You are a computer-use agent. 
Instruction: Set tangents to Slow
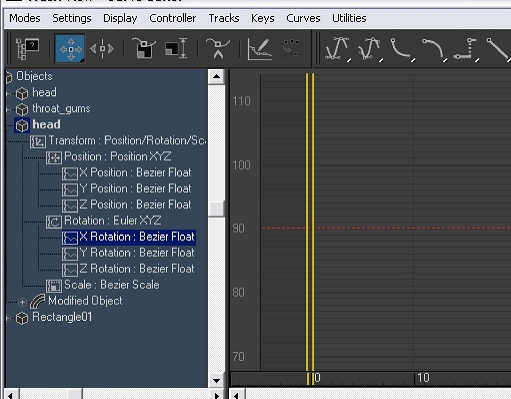pyautogui.click(x=434, y=49)
